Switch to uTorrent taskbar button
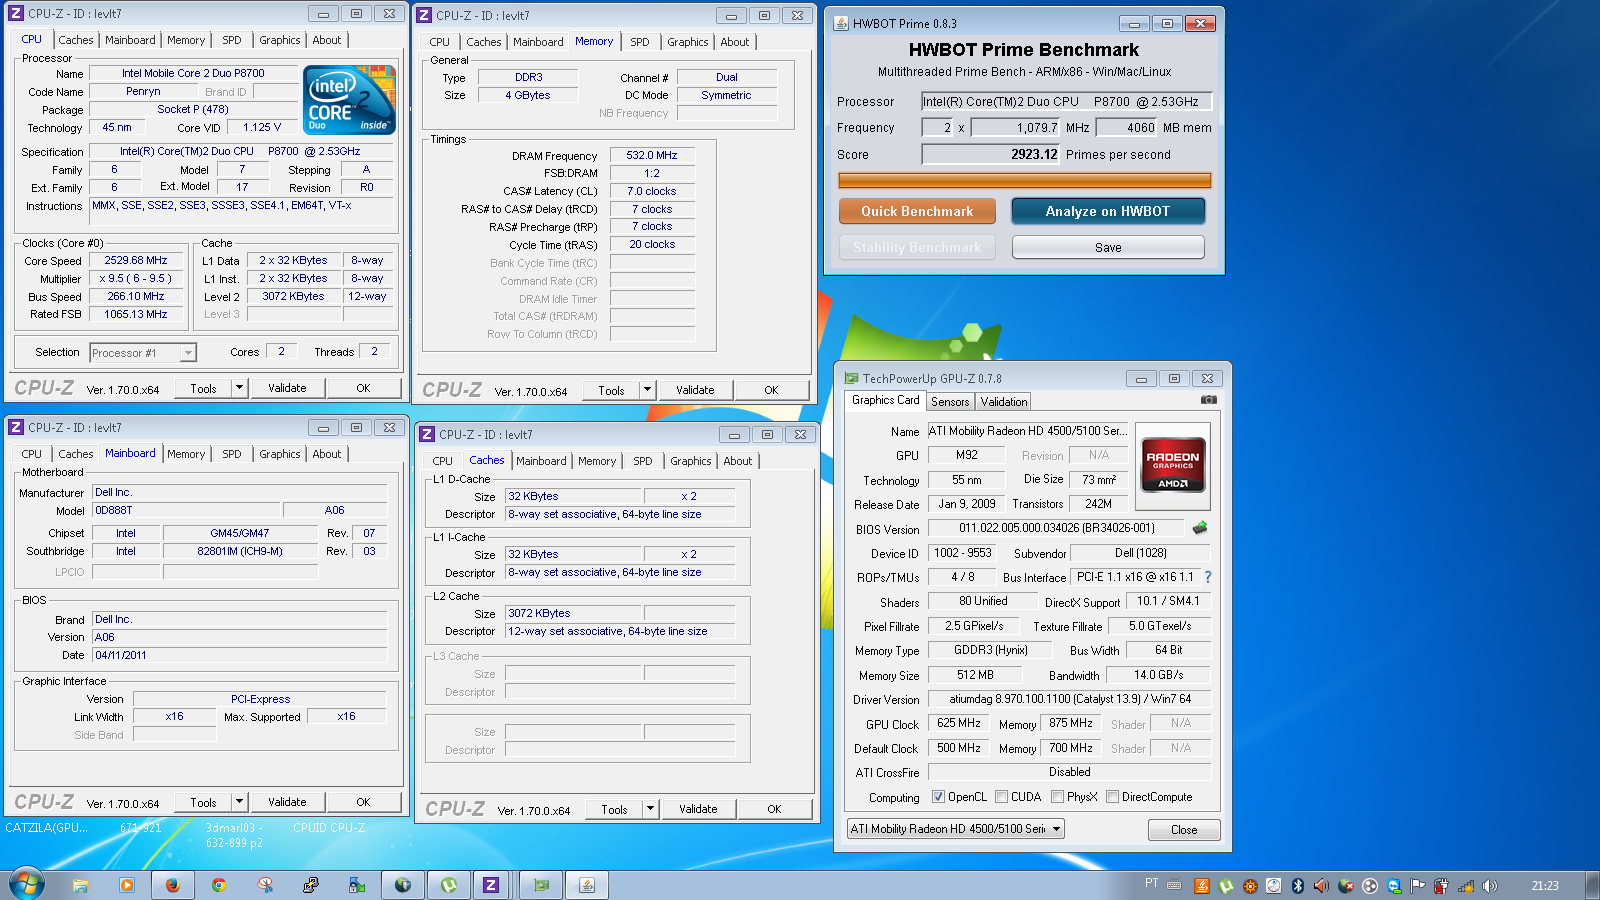This screenshot has width=1600, height=900. (449, 885)
